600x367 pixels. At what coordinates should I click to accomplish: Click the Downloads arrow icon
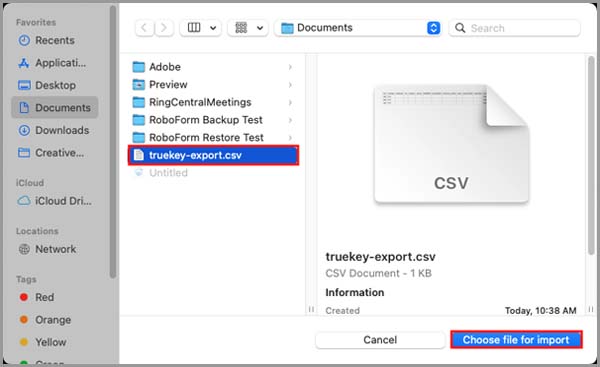pos(24,130)
